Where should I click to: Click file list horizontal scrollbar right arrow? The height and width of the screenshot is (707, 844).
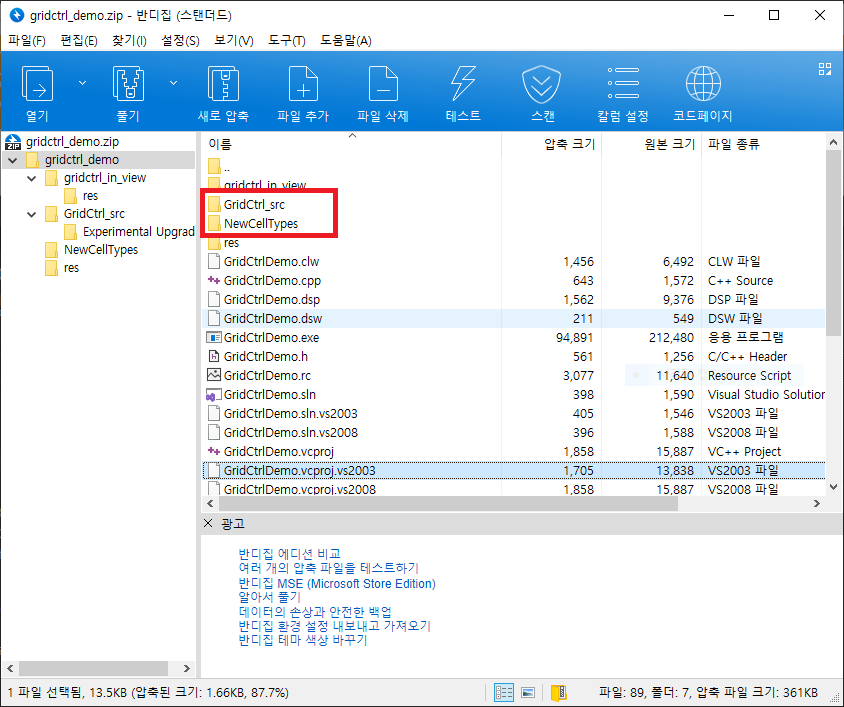point(817,504)
